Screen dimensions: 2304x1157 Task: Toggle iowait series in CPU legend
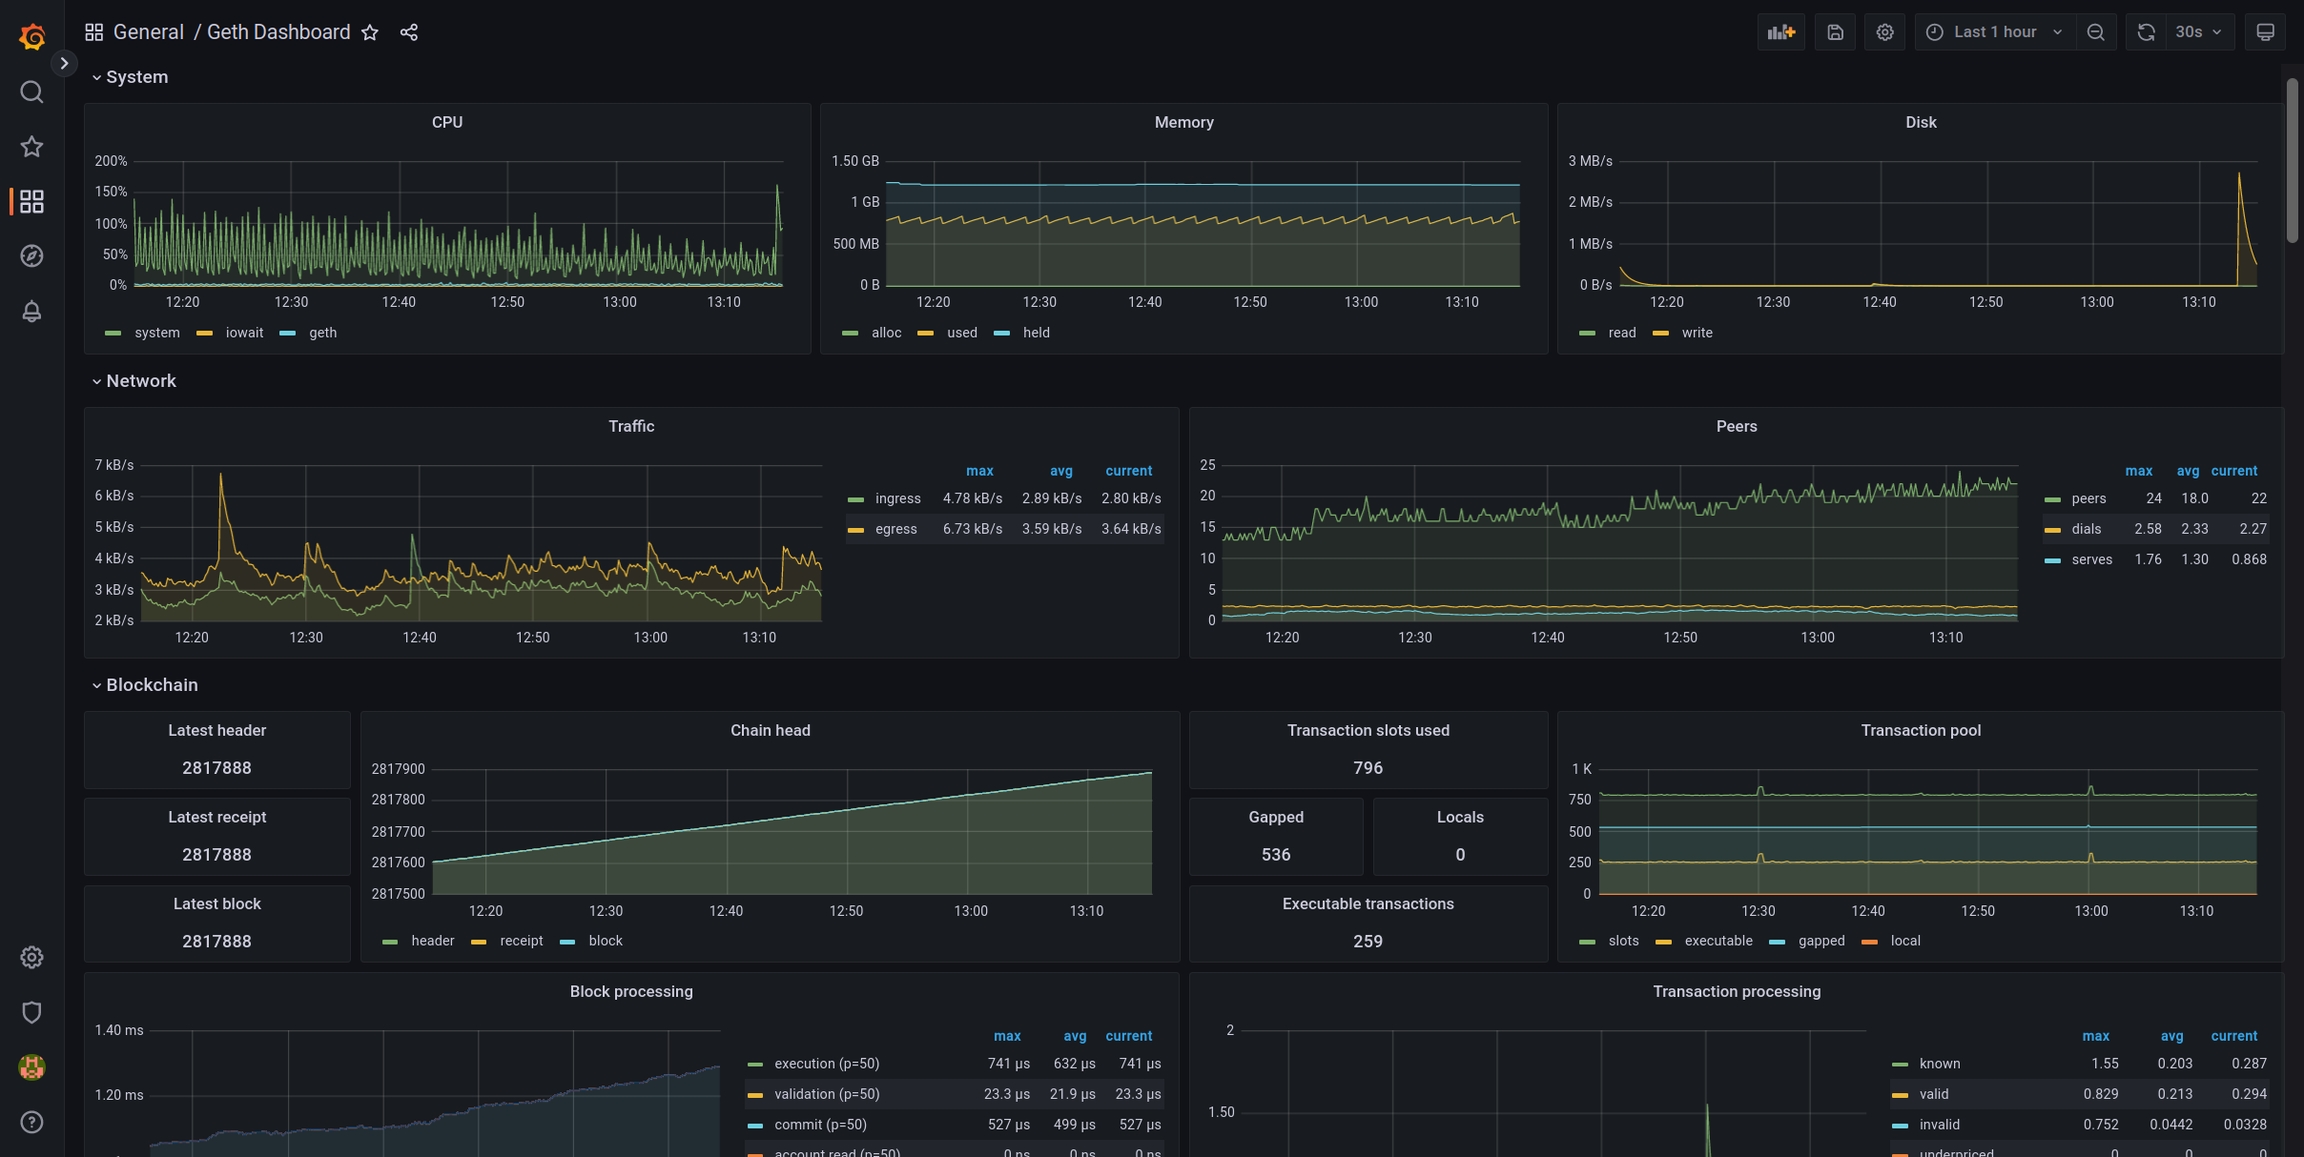click(244, 333)
